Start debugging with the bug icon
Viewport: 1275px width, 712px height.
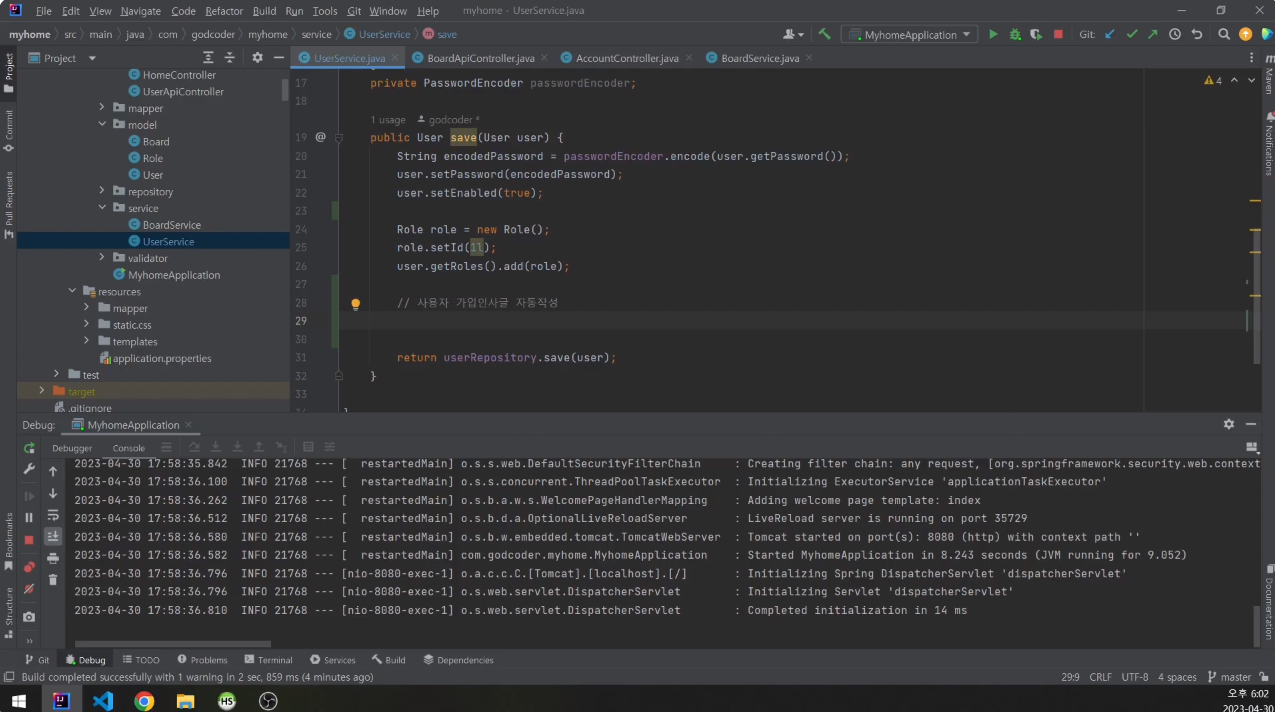(x=1015, y=34)
